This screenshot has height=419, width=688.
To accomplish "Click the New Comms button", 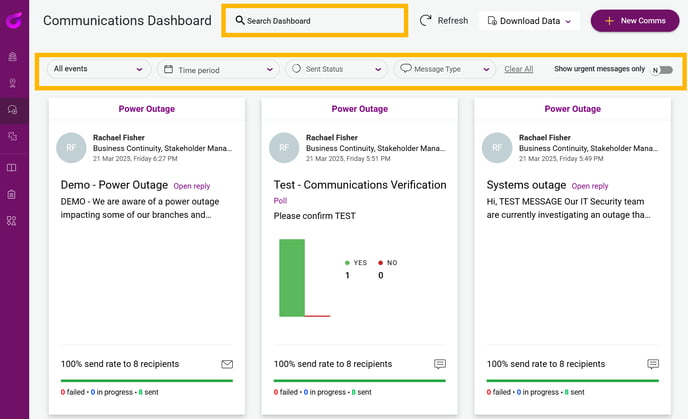I will [635, 21].
